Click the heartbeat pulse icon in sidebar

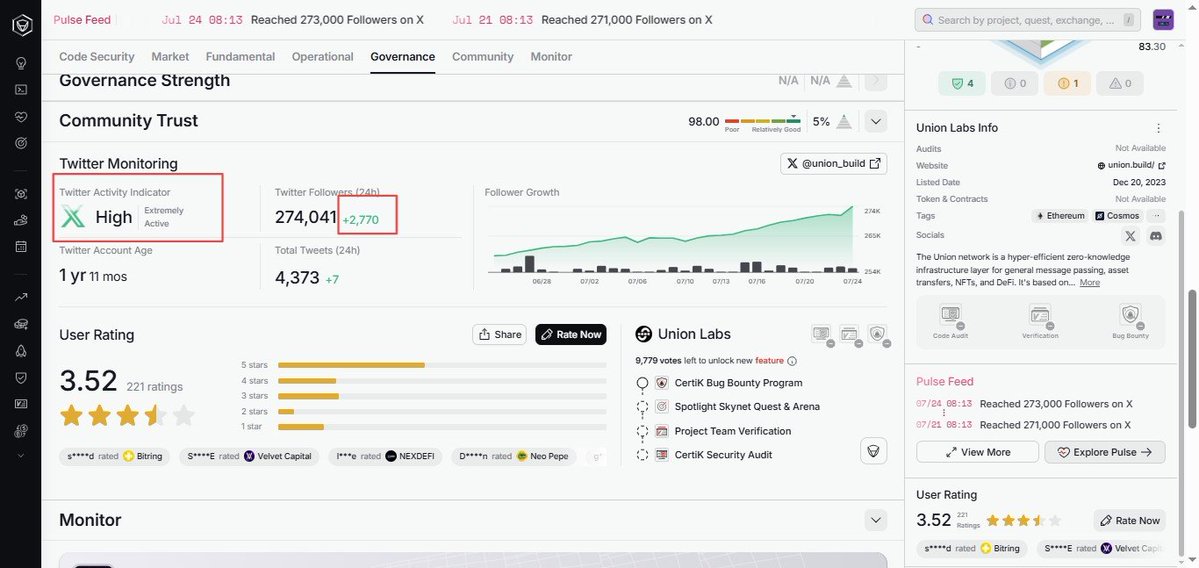click(21, 117)
